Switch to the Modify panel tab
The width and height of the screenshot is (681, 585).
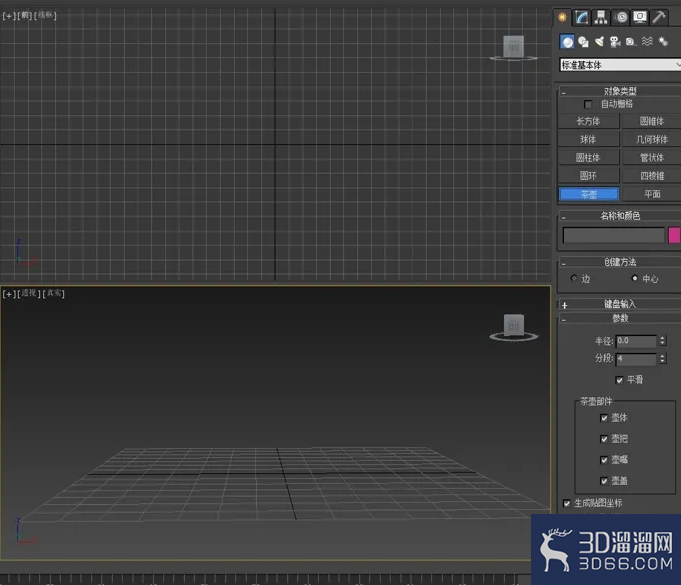tap(581, 17)
